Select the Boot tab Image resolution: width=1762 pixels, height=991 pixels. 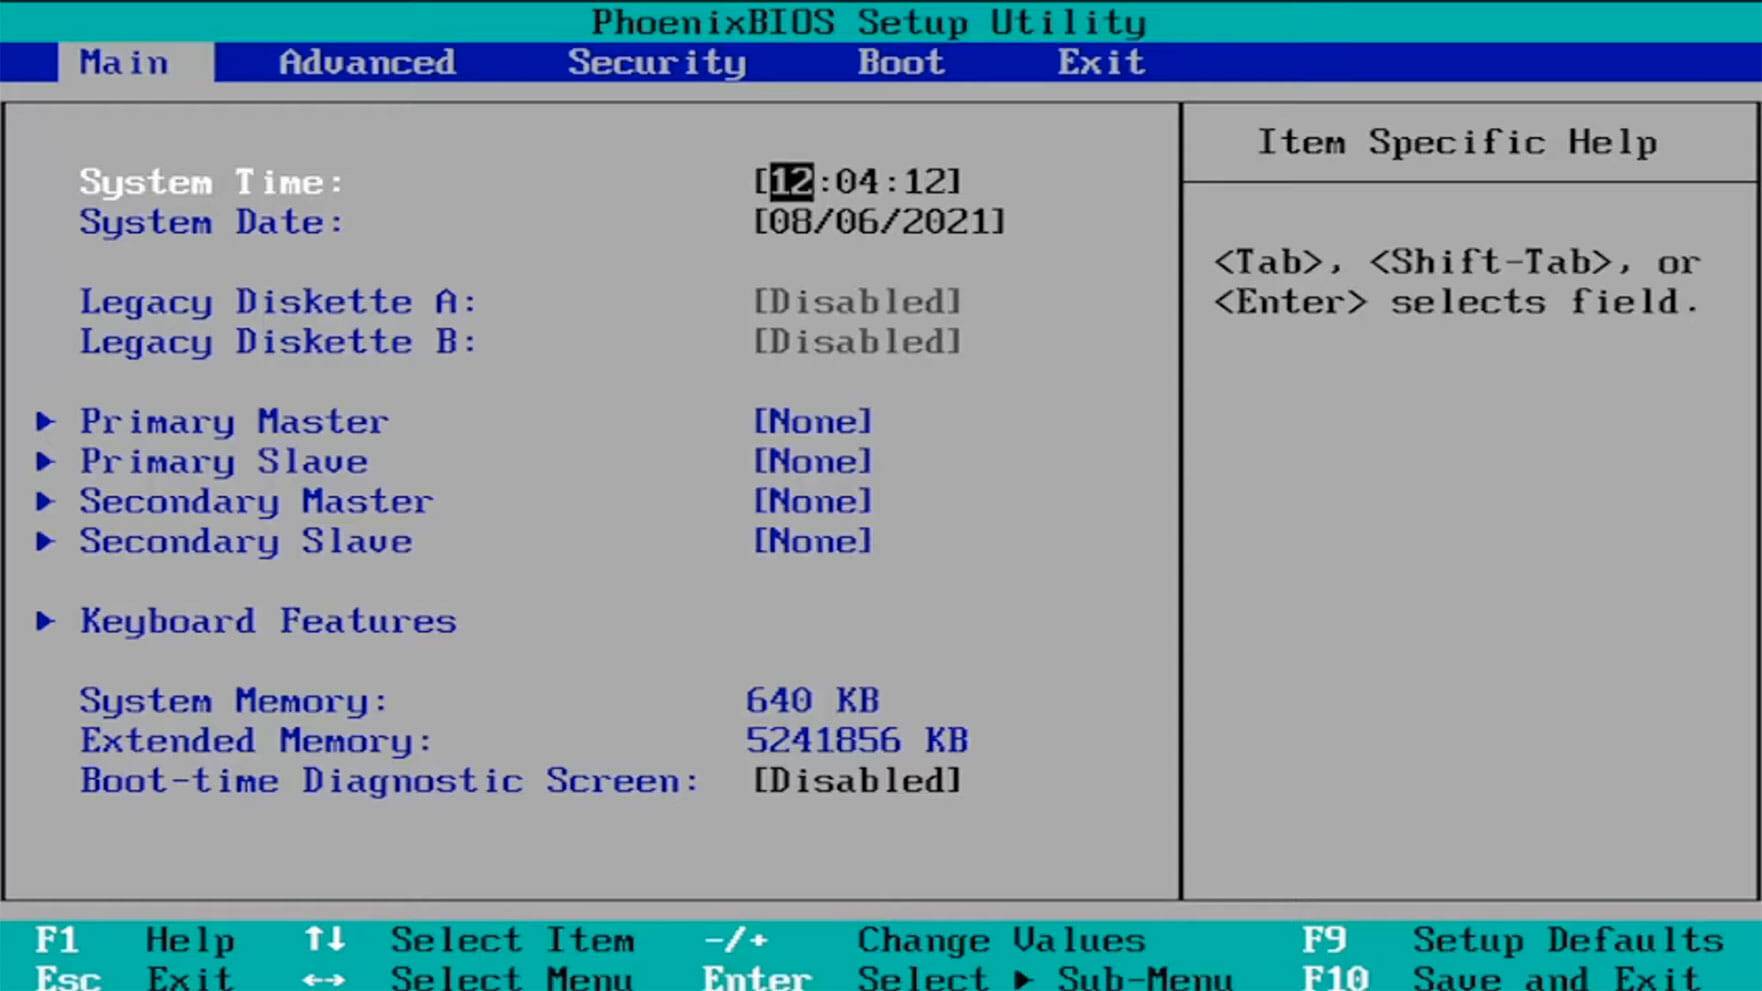pos(899,62)
